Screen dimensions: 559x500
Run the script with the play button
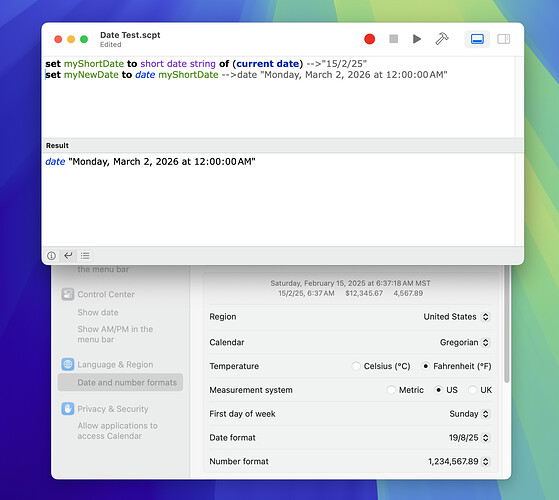point(416,39)
